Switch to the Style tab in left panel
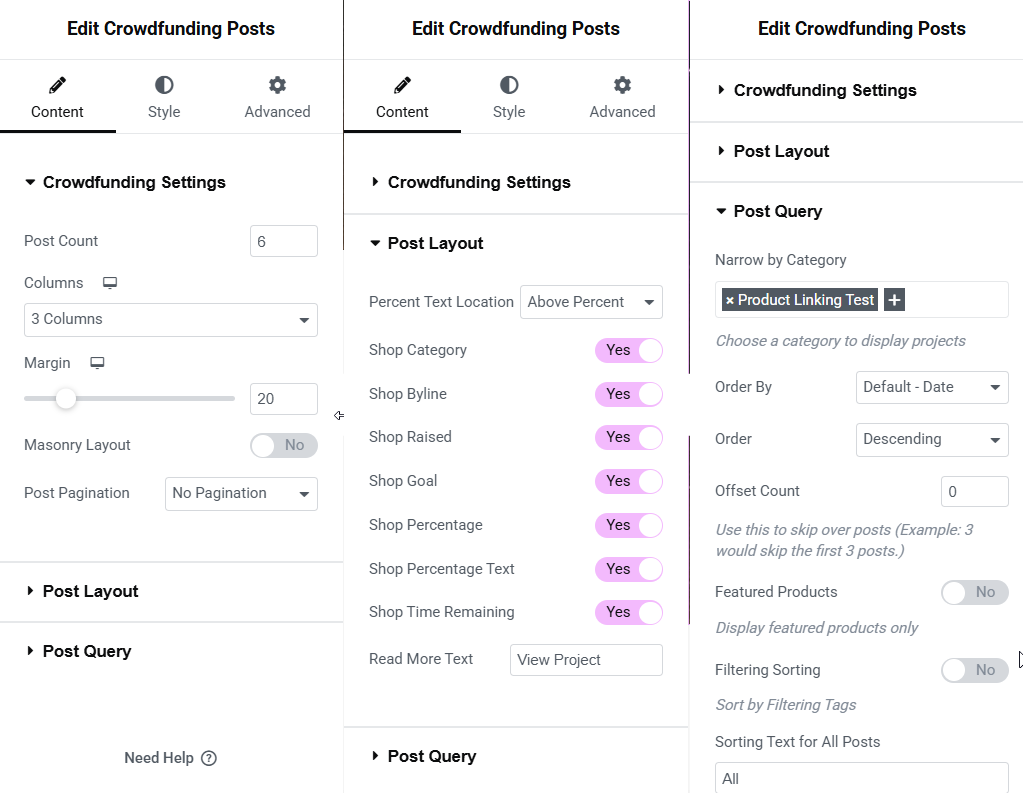Image resolution: width=1023 pixels, height=793 pixels. 164,98
